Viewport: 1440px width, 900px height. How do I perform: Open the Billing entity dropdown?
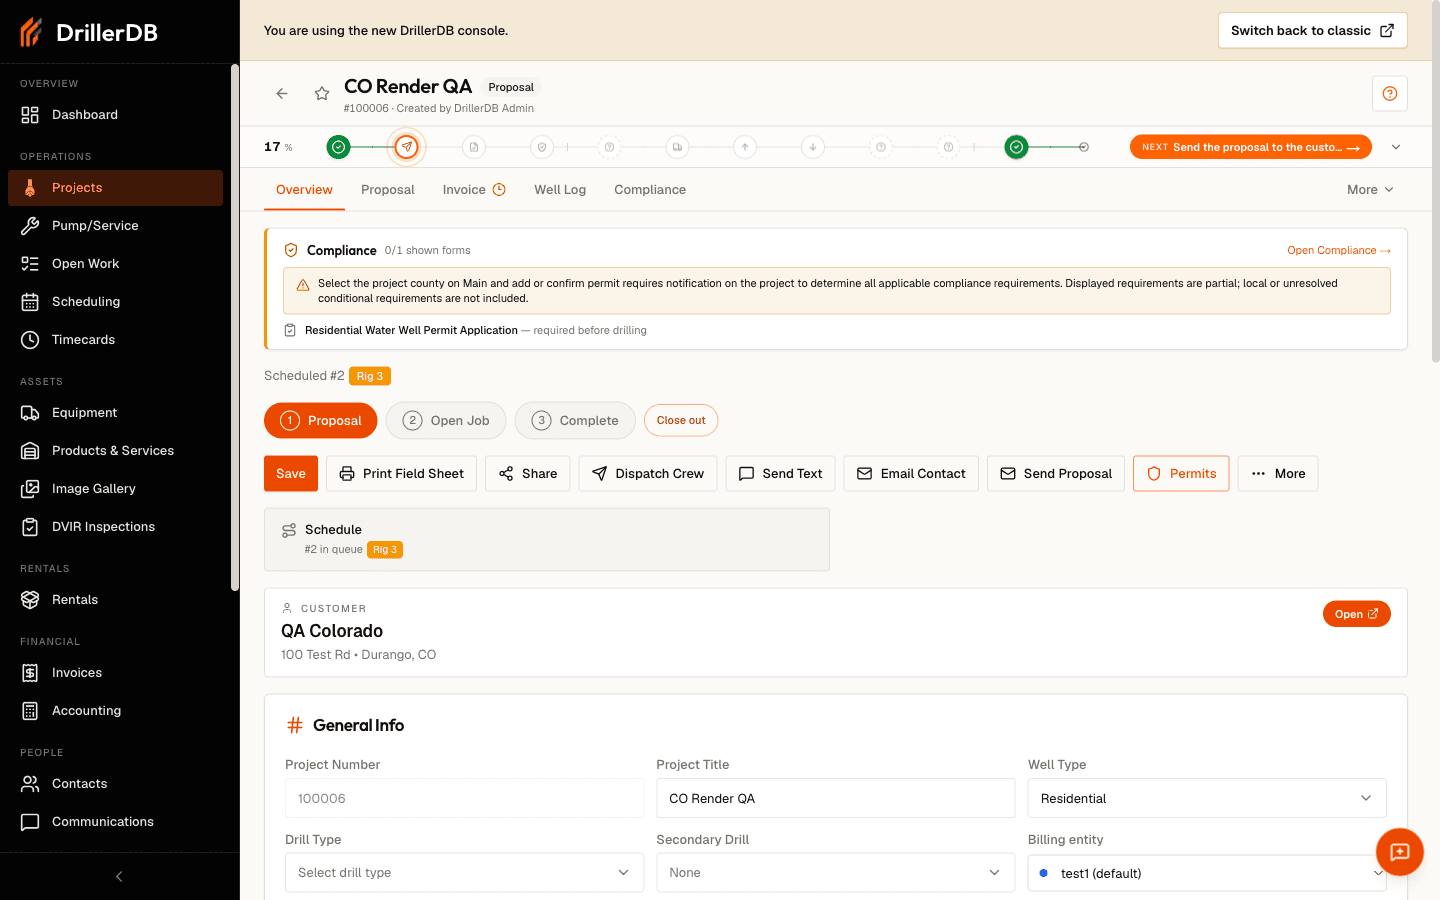(1207, 873)
